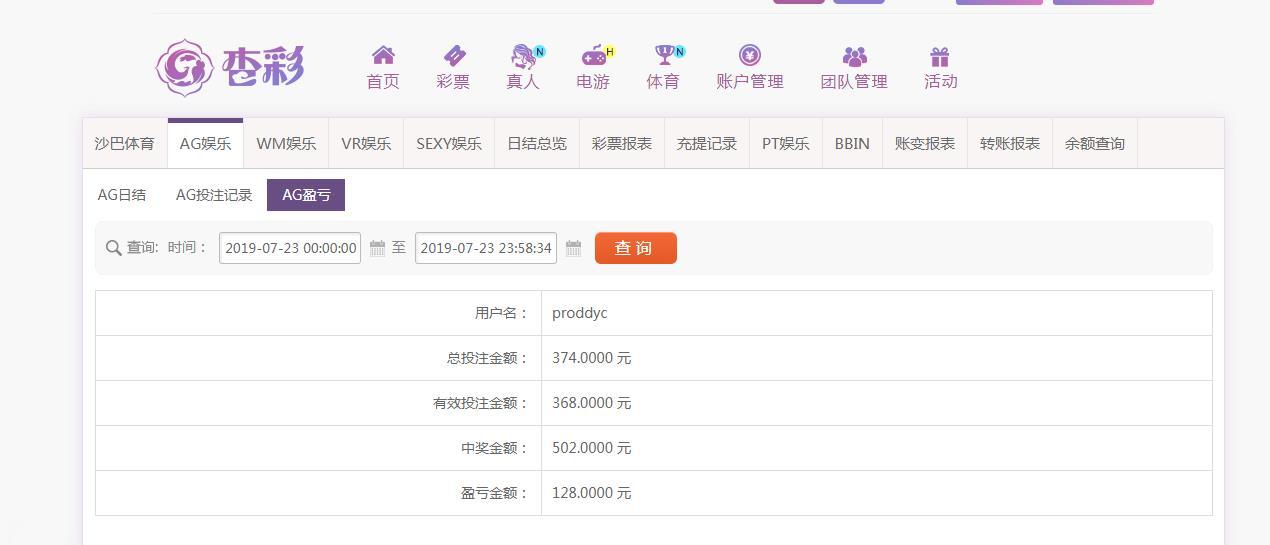Open the 真人 live dealer icon
The height and width of the screenshot is (545, 1270).
click(524, 55)
